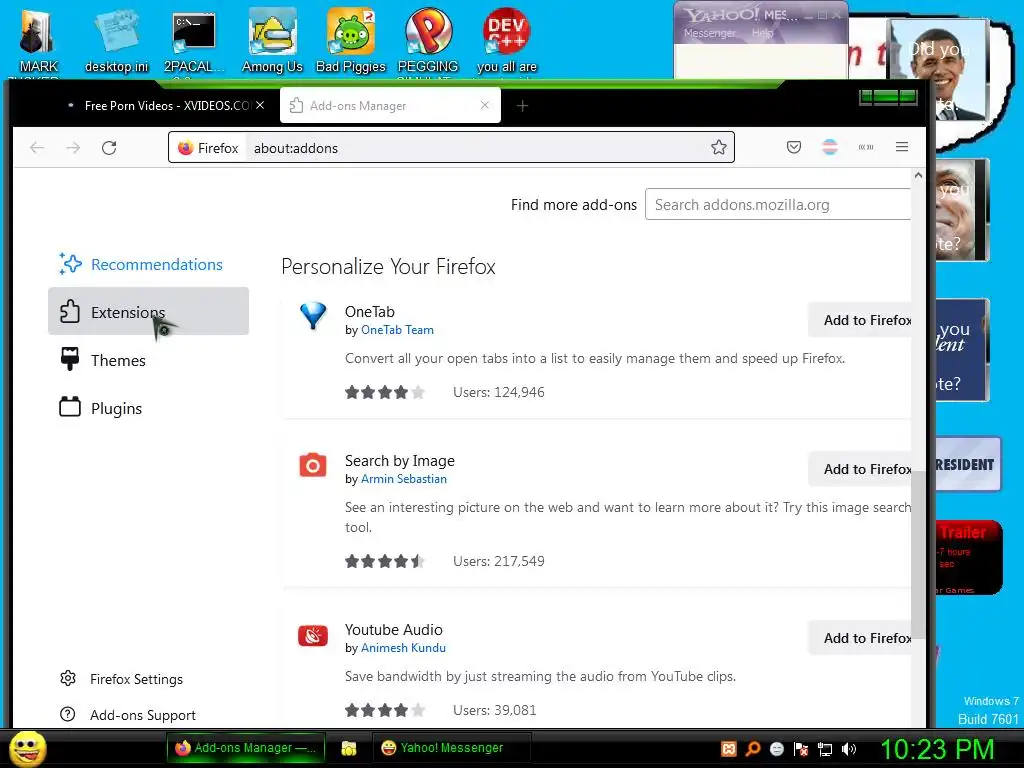Open Armin Sebastian author link
This screenshot has height=768, width=1024.
[x=404, y=479]
